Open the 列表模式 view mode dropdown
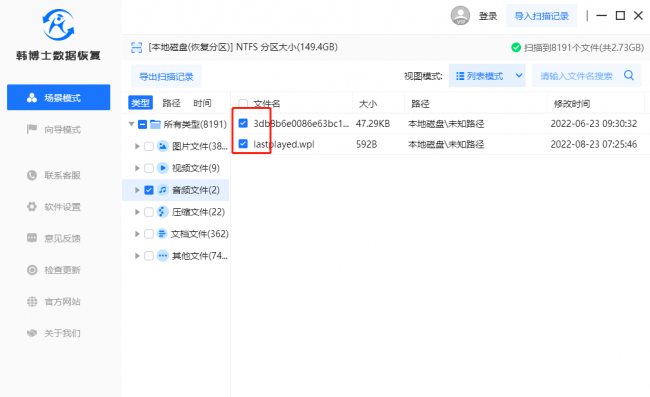 click(487, 76)
